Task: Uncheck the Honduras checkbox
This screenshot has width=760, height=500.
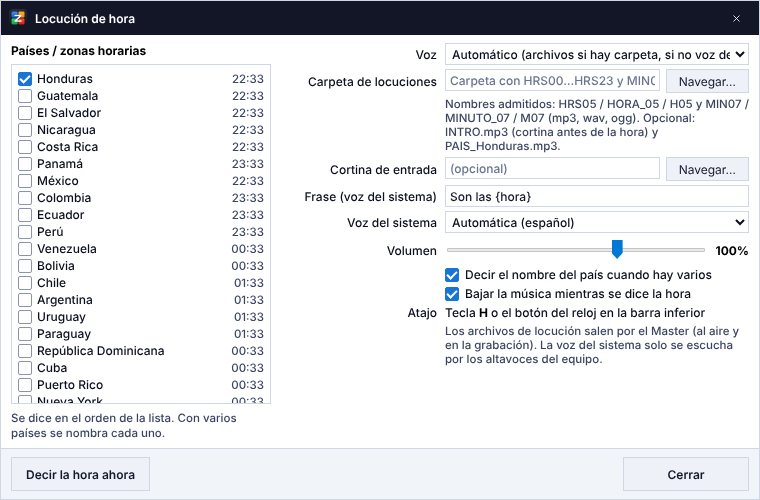Action: 25,79
